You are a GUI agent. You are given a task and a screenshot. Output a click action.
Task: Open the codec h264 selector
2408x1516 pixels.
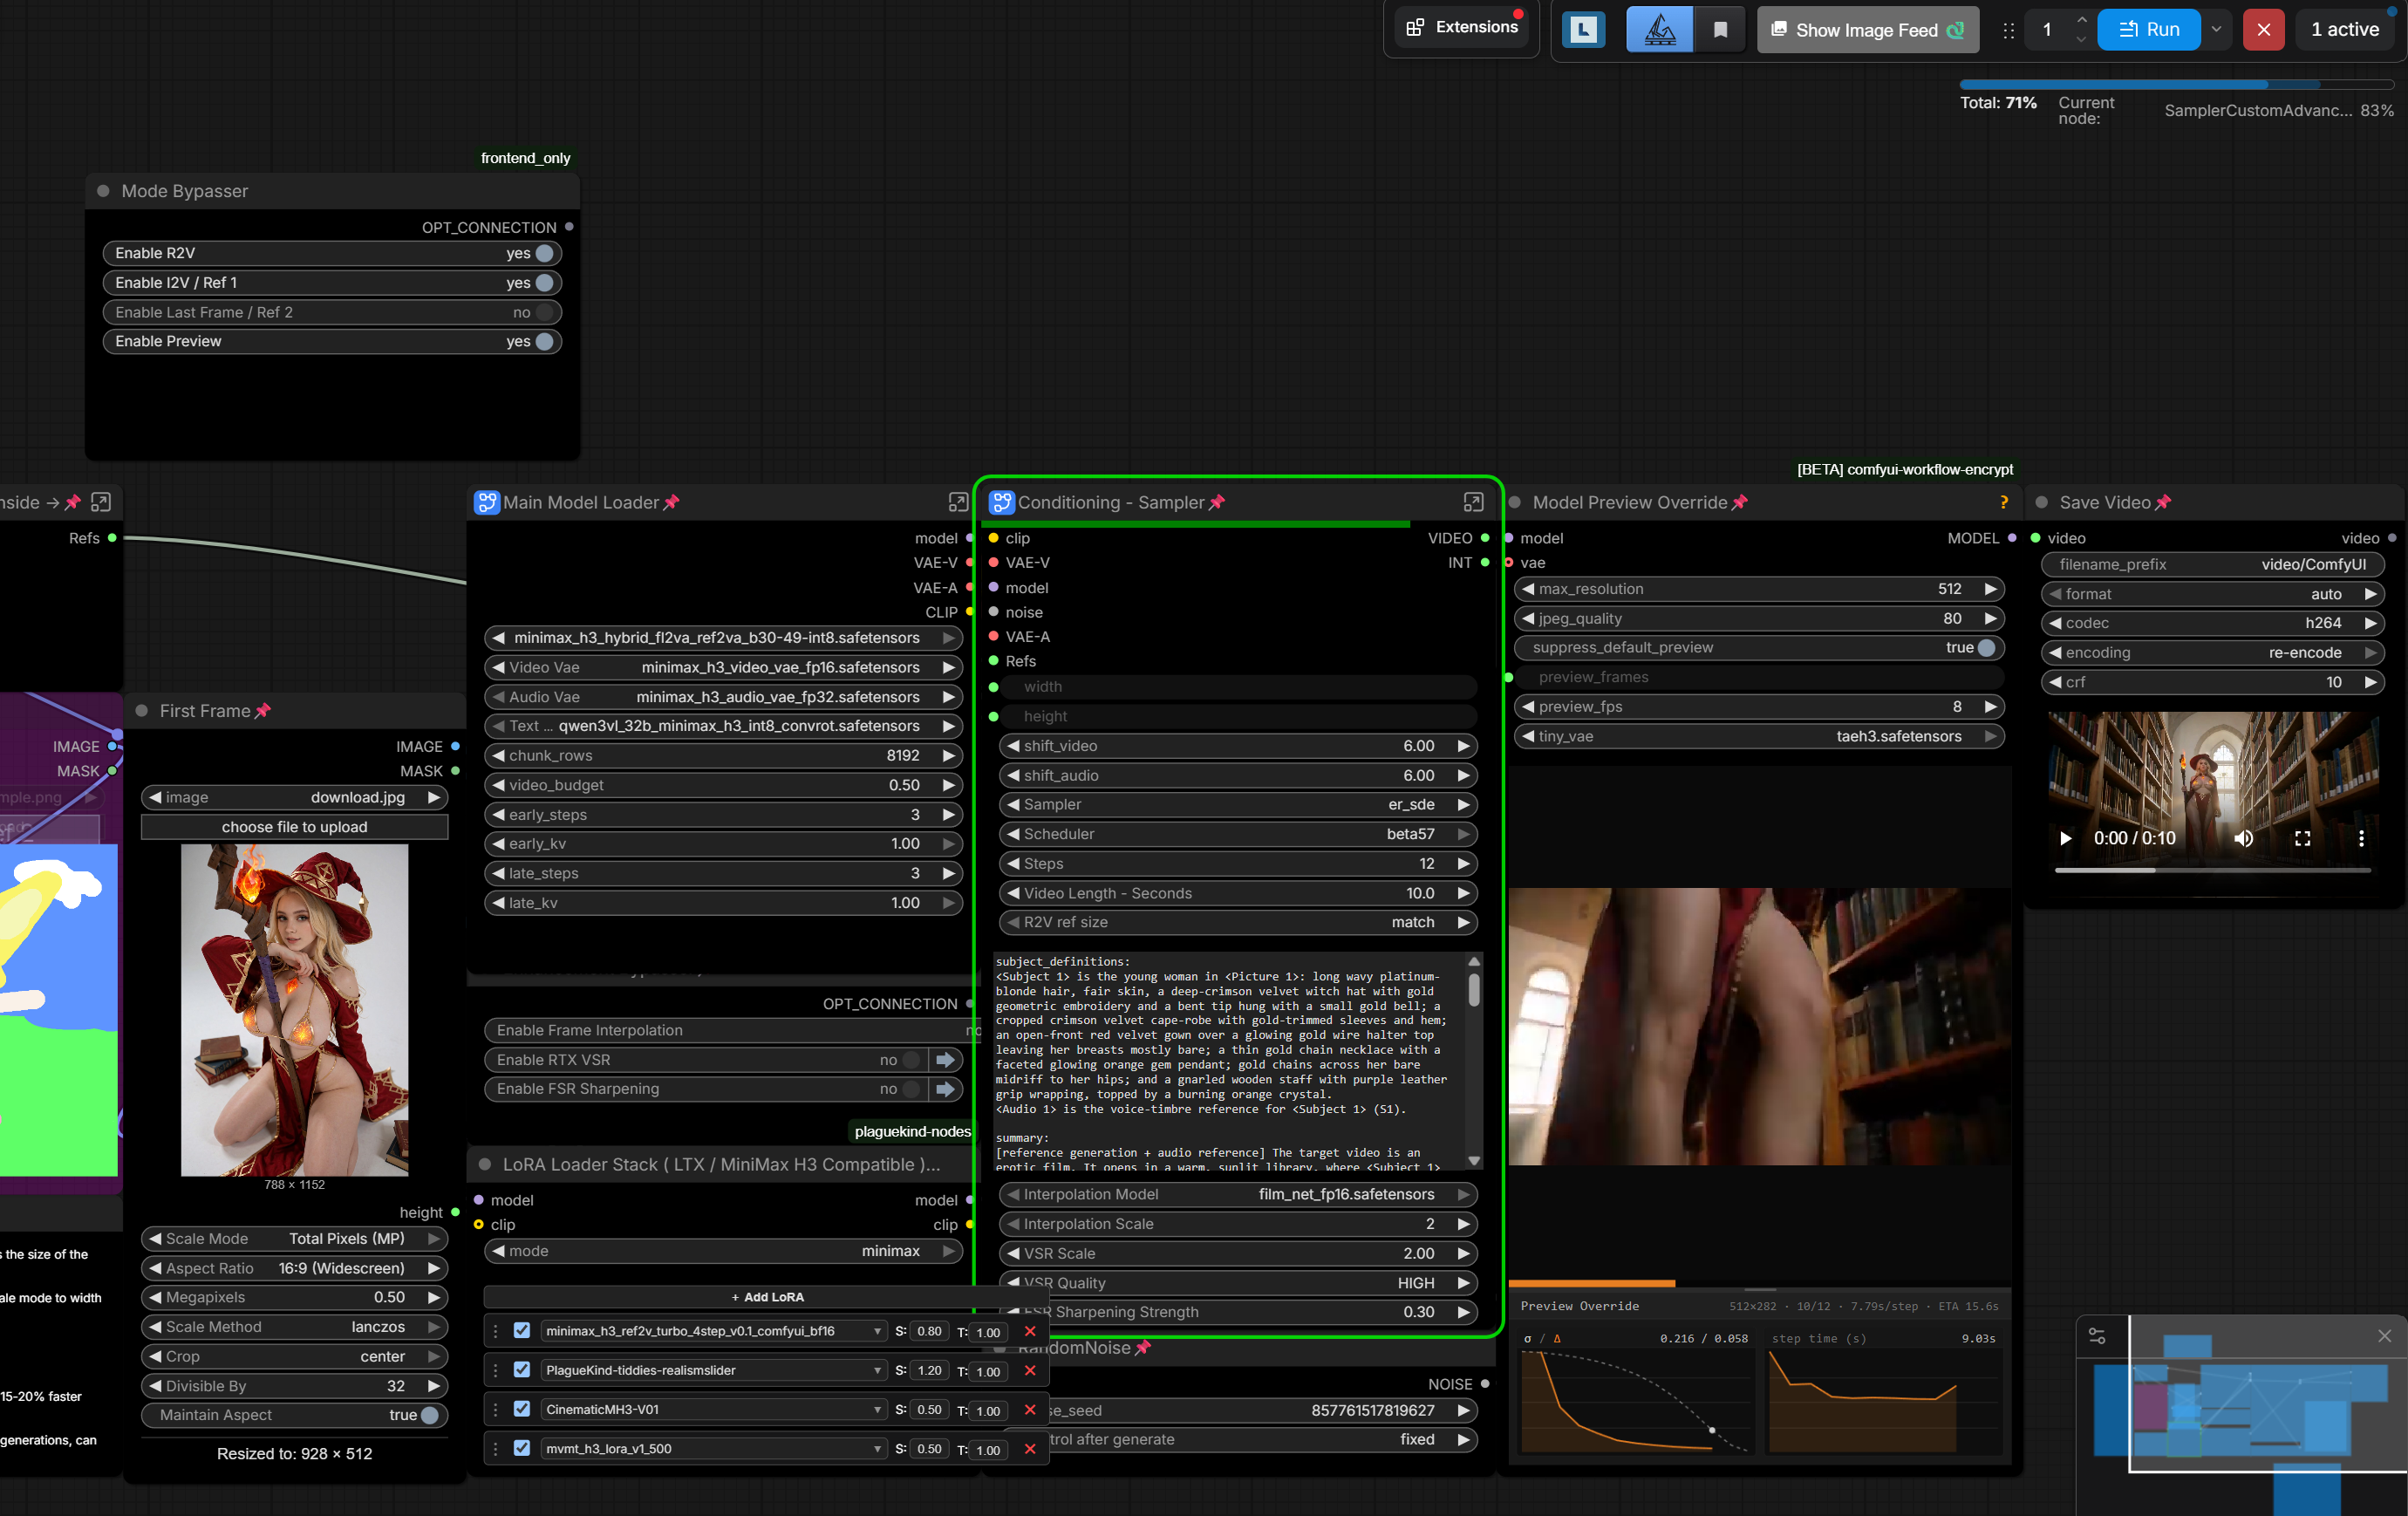[x=2212, y=623]
